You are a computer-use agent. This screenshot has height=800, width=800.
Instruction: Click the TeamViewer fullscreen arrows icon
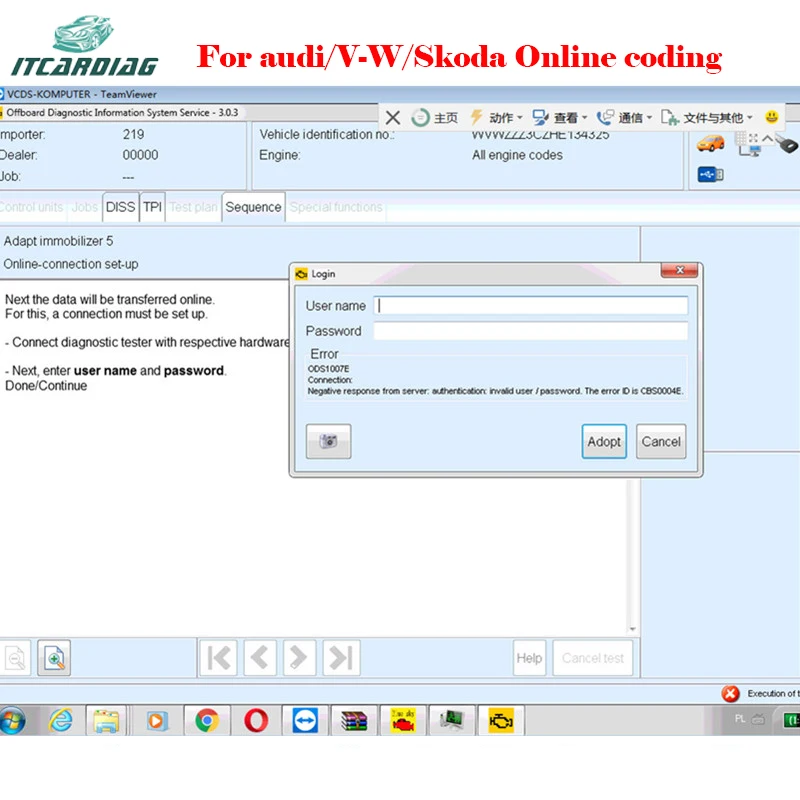[x=754, y=138]
